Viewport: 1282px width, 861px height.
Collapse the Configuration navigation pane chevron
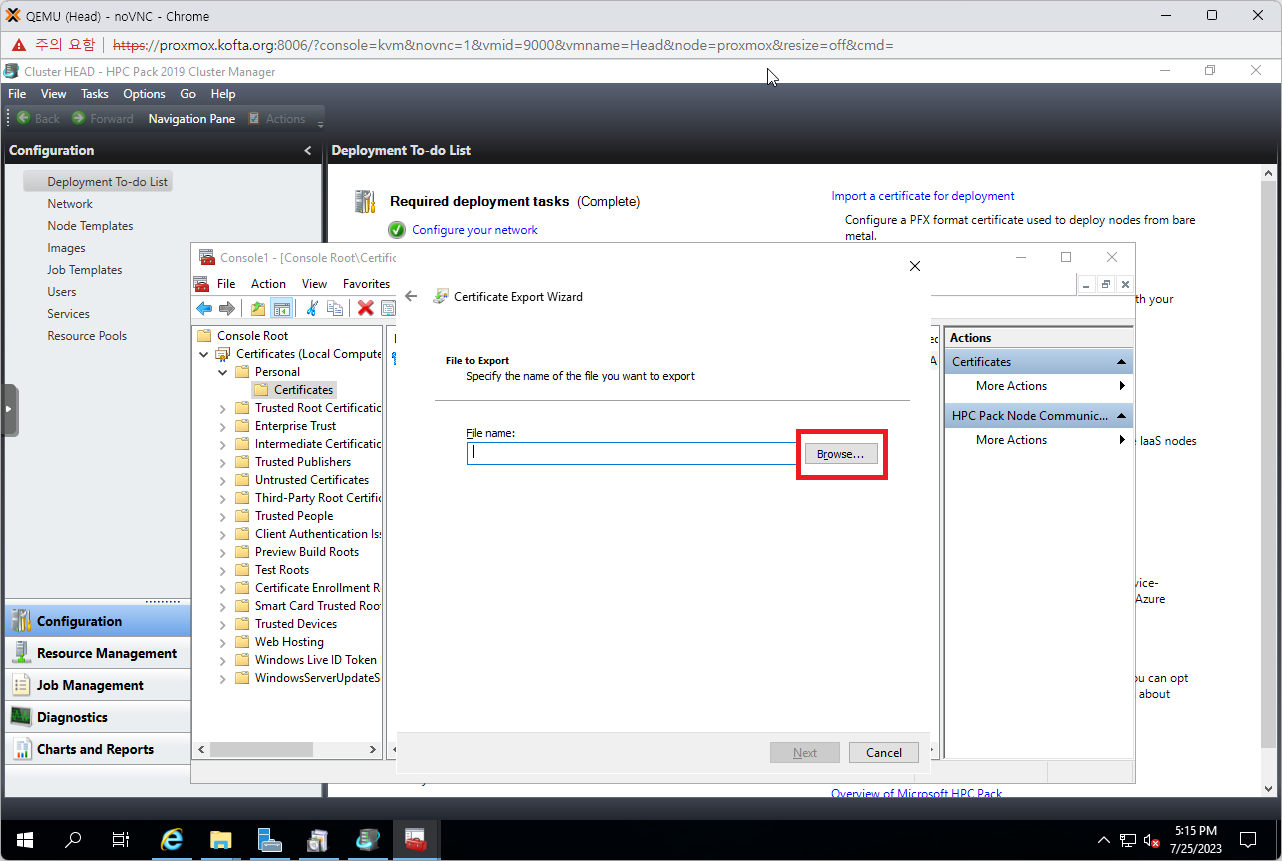tap(307, 151)
